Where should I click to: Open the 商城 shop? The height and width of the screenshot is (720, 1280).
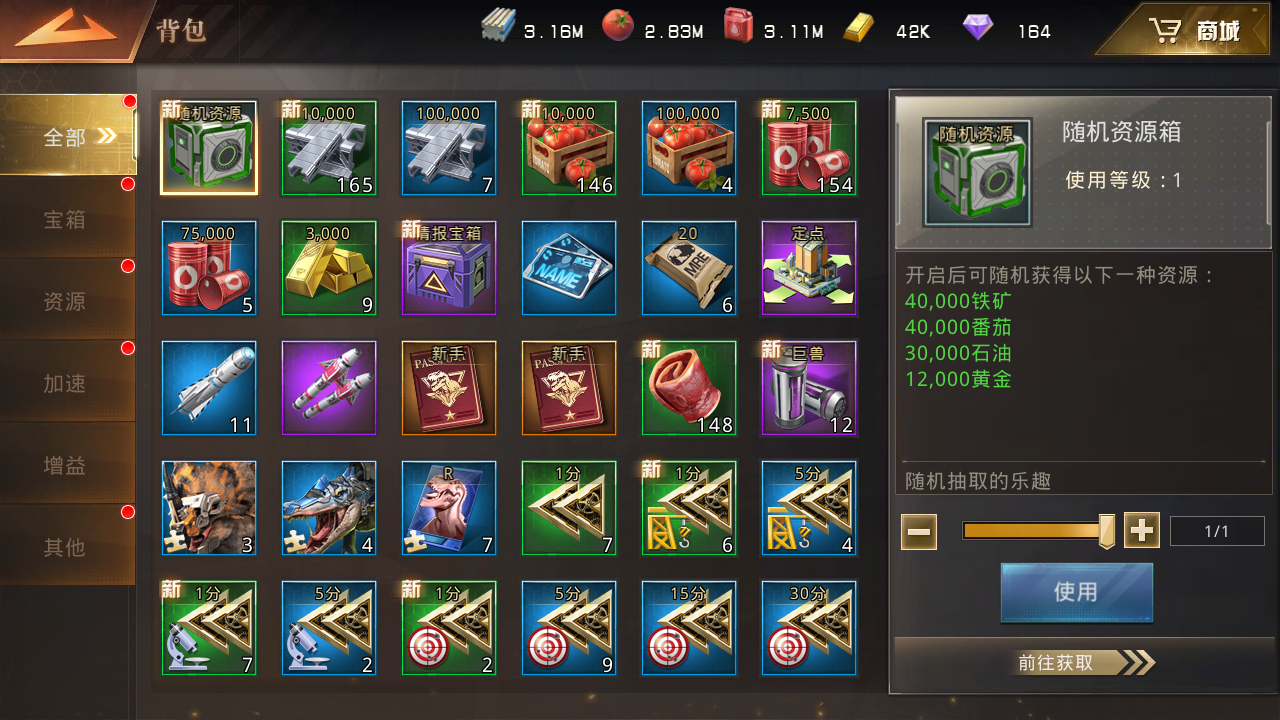pos(1190,30)
